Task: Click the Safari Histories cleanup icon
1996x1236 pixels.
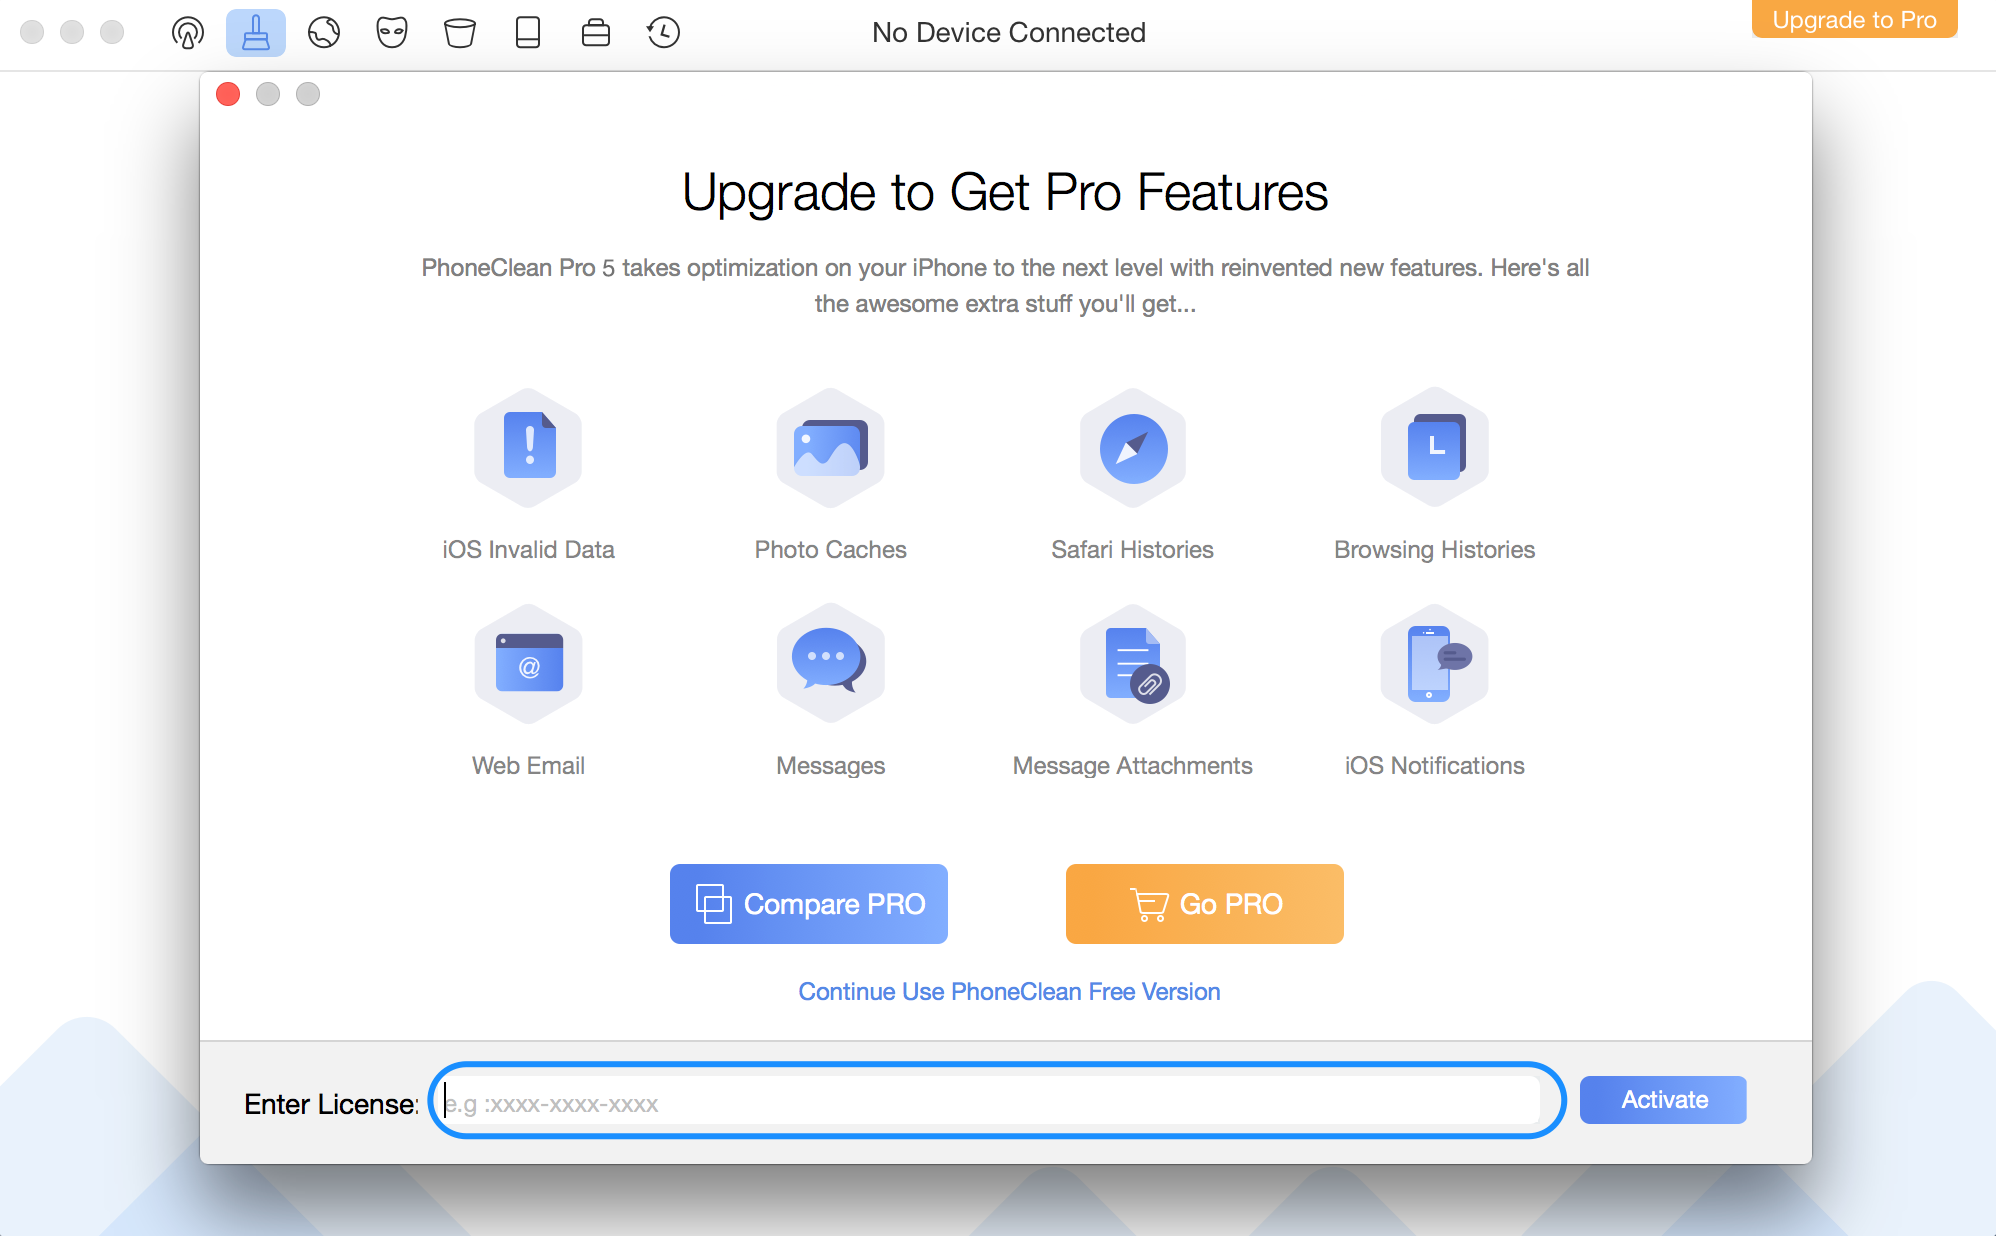Action: 1131,445
